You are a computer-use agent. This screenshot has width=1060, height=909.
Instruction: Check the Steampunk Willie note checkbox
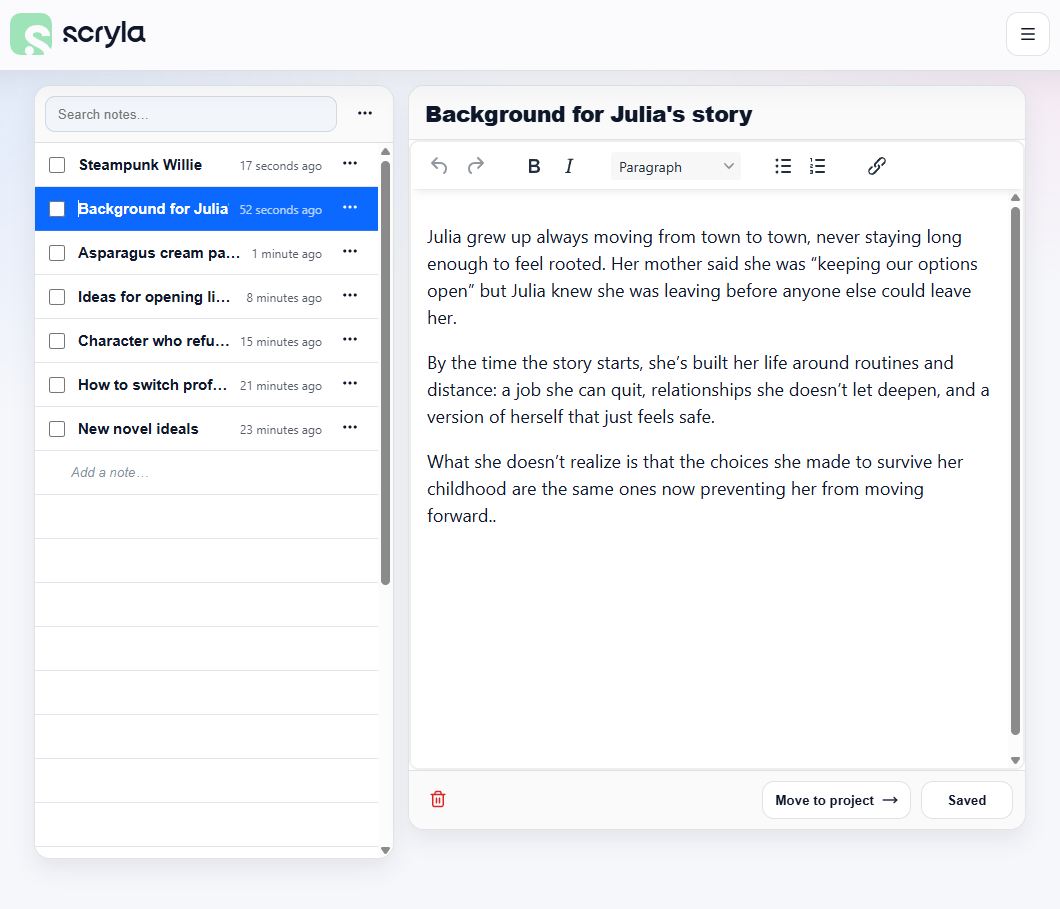click(57, 165)
